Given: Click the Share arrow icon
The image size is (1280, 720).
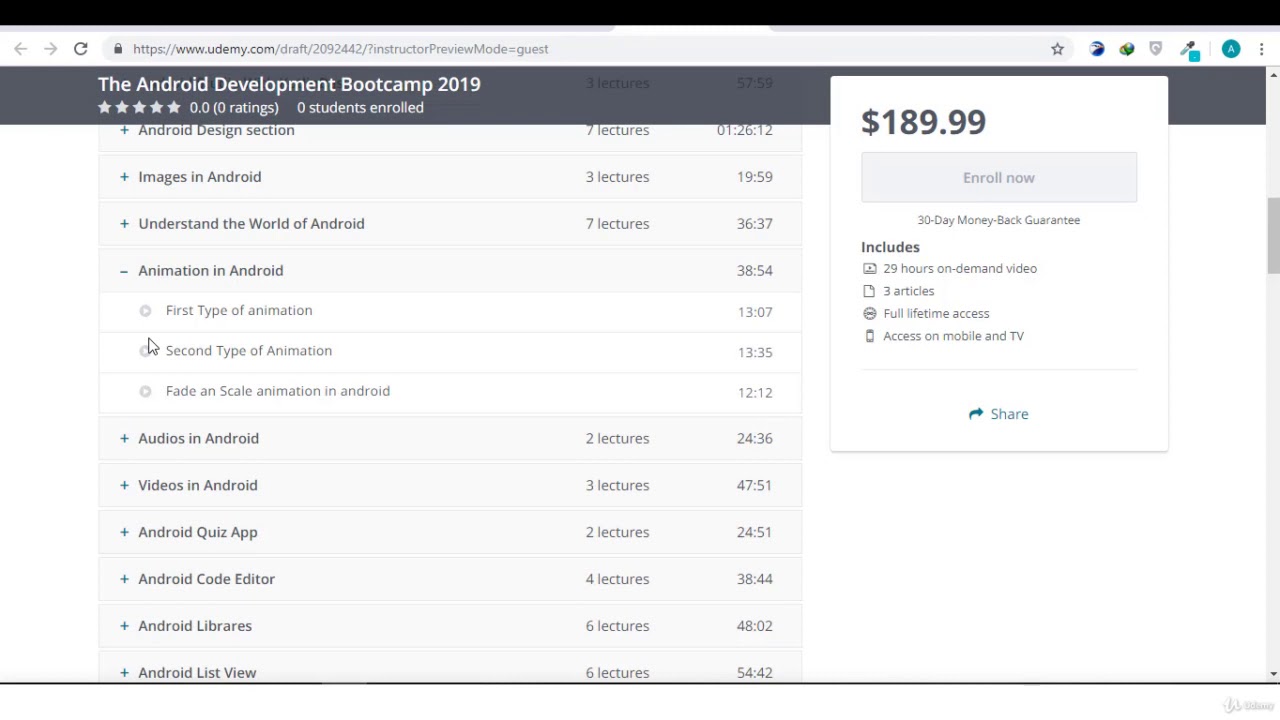Looking at the screenshot, I should (976, 414).
